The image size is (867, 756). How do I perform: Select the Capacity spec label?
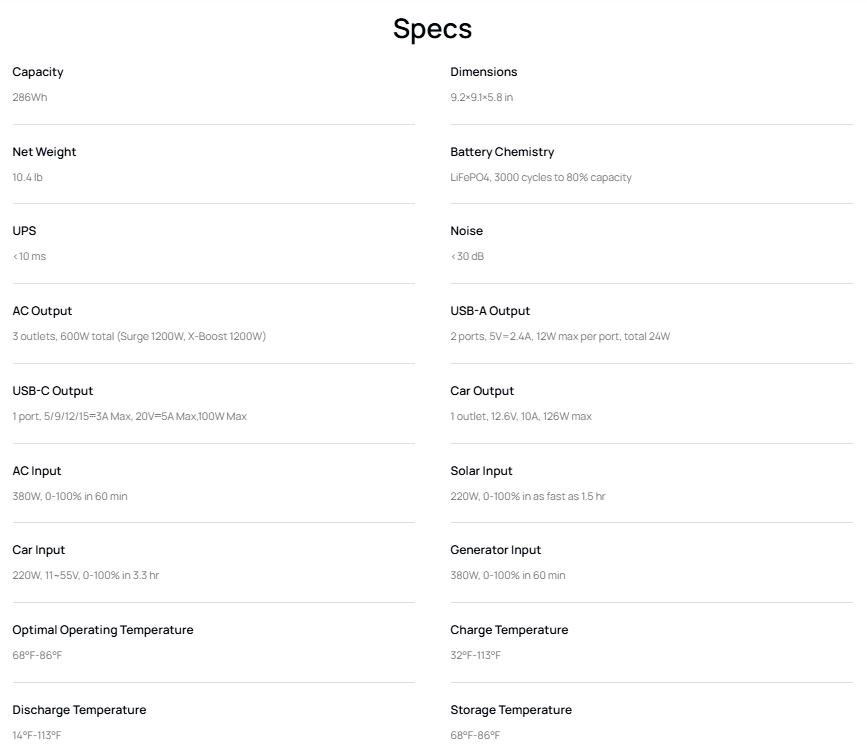tap(38, 72)
